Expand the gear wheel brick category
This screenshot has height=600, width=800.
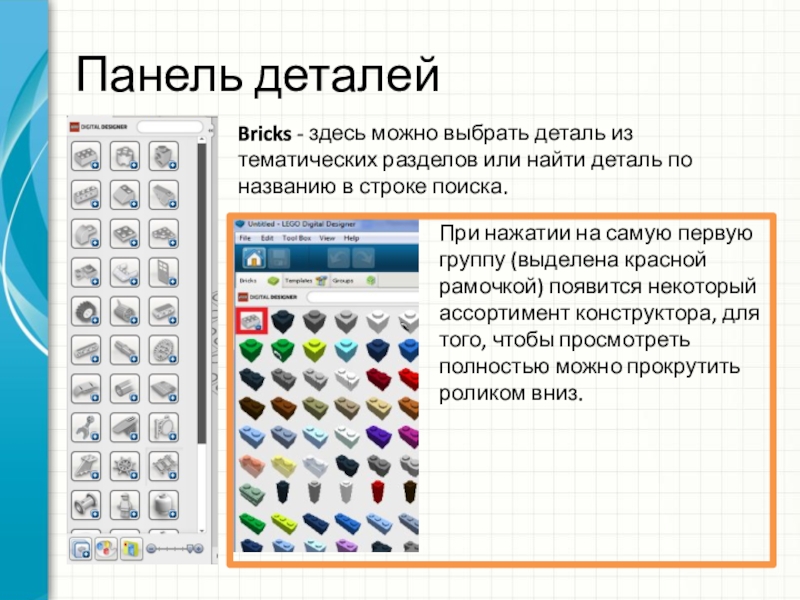click(x=84, y=310)
